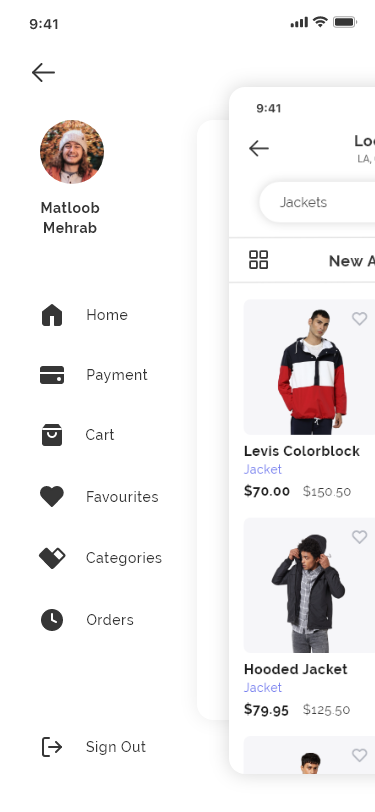Open Matloob Mehrab's profile picture
The image size is (375, 812).
72,152
